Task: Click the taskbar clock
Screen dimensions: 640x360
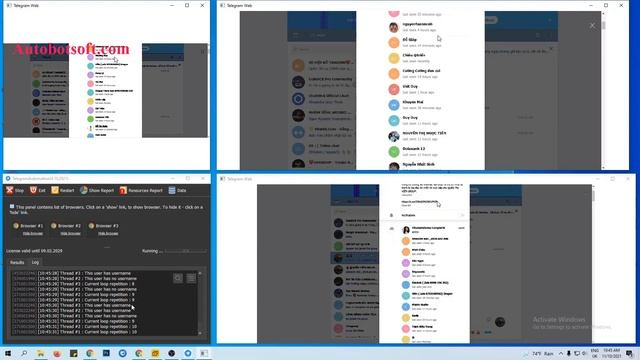Action: pyautogui.click(x=611, y=353)
